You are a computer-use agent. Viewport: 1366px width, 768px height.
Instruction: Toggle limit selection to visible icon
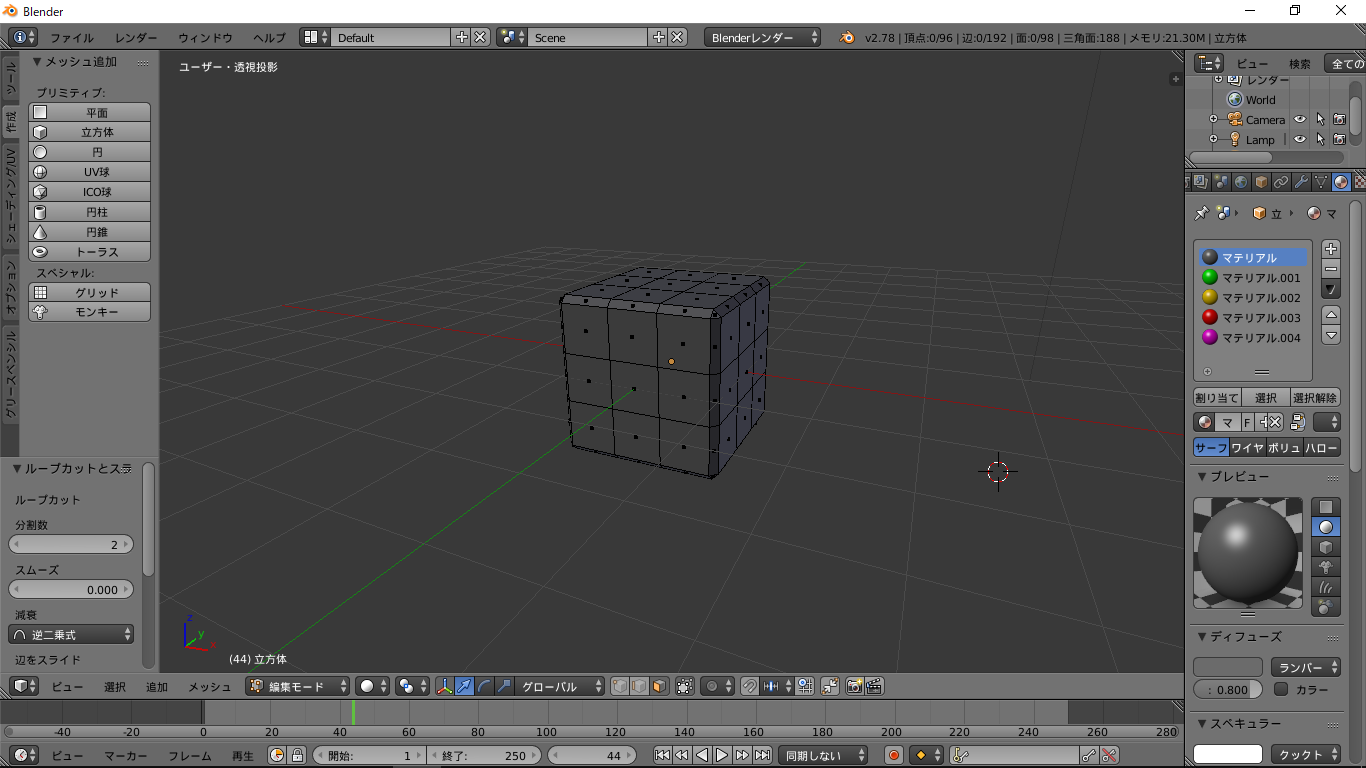point(684,686)
